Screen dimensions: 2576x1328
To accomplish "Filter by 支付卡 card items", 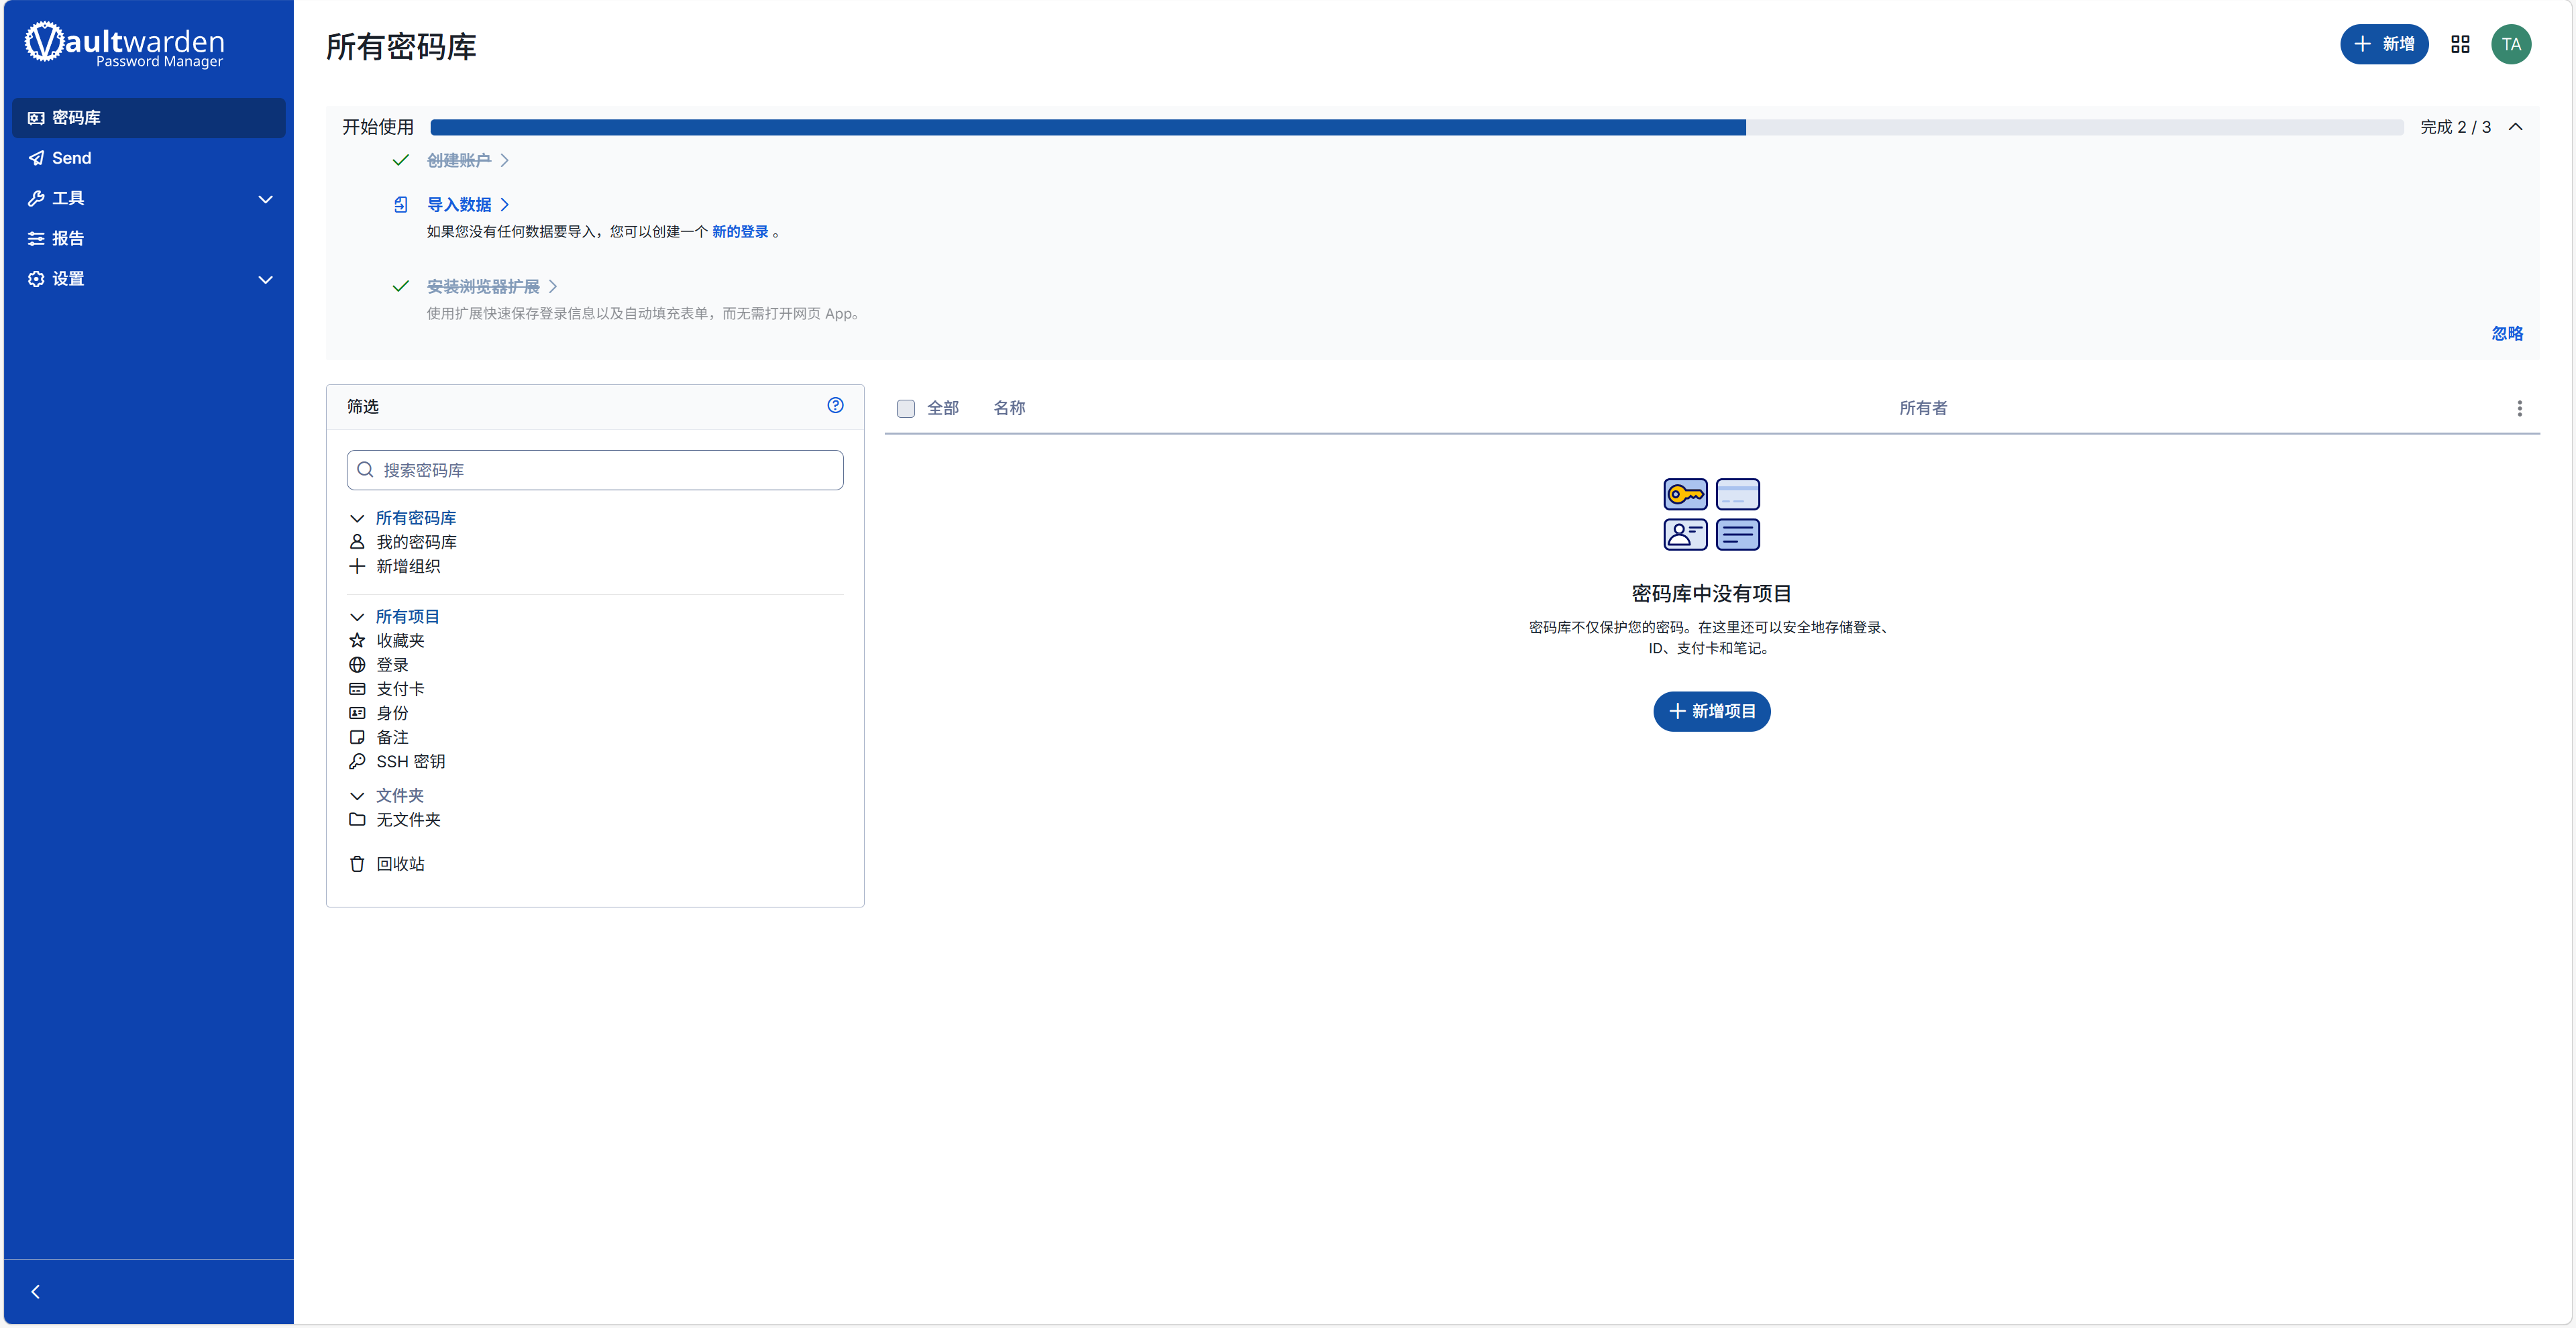I will pos(399,688).
